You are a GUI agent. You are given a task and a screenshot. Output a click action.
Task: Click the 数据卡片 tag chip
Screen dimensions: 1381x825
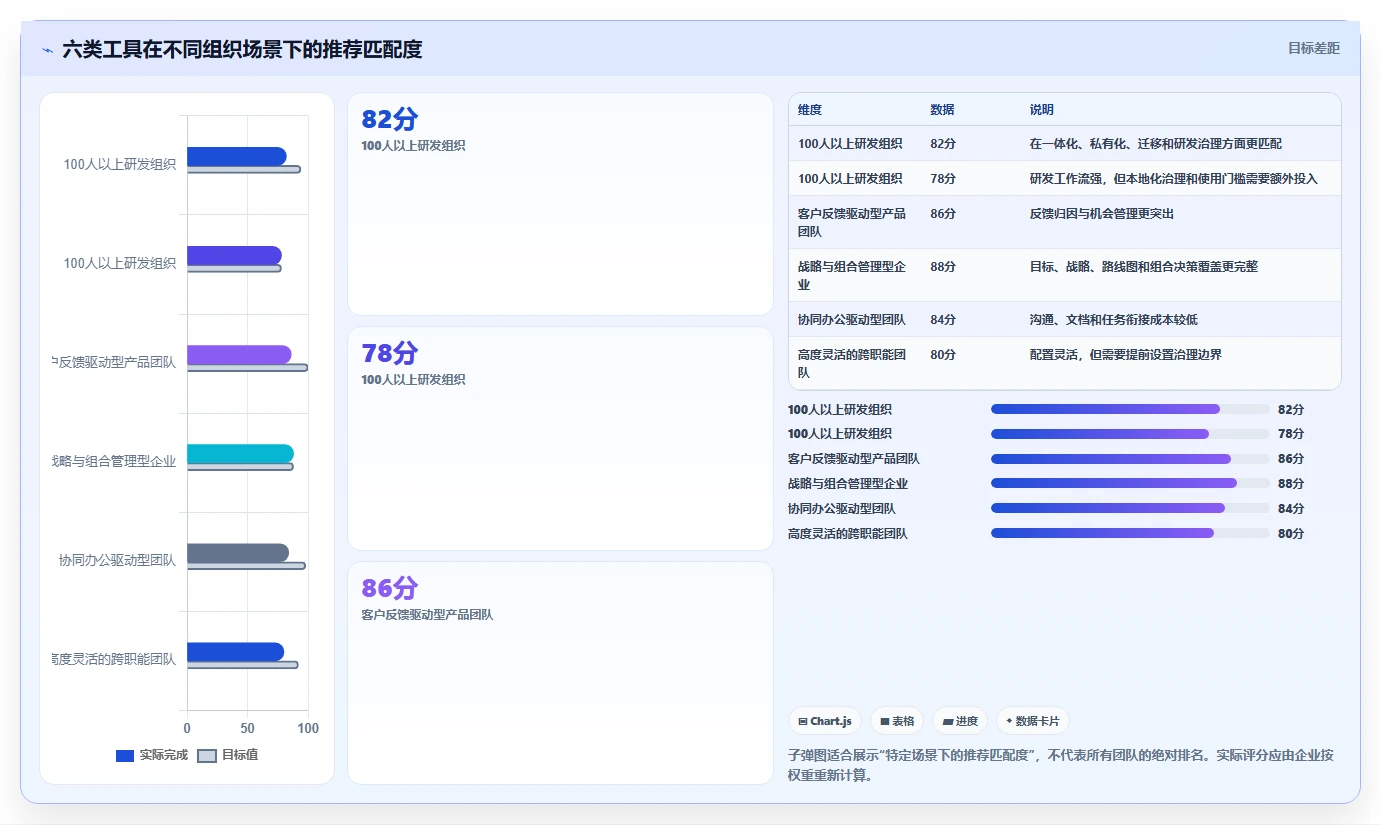[x=1033, y=721]
